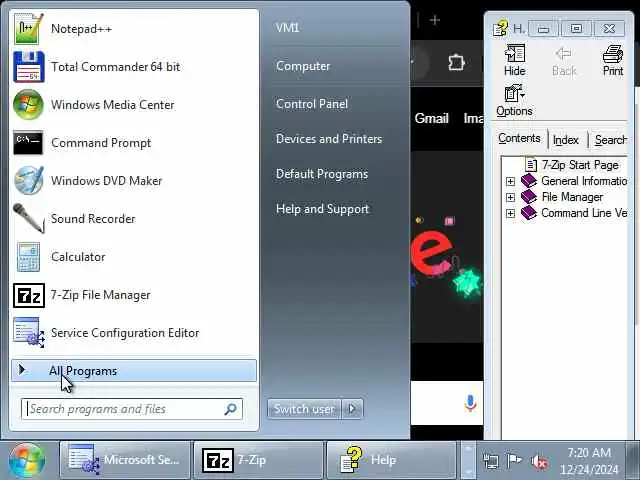Click the voice search microphone icon
This screenshot has height=480, width=640.
(x=470, y=403)
